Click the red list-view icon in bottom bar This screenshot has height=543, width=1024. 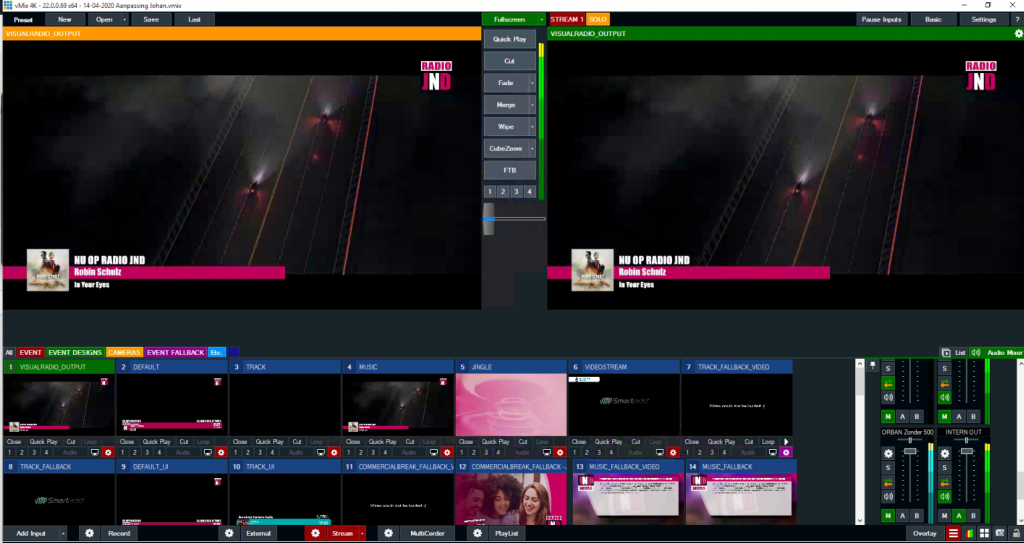pyautogui.click(x=953, y=534)
